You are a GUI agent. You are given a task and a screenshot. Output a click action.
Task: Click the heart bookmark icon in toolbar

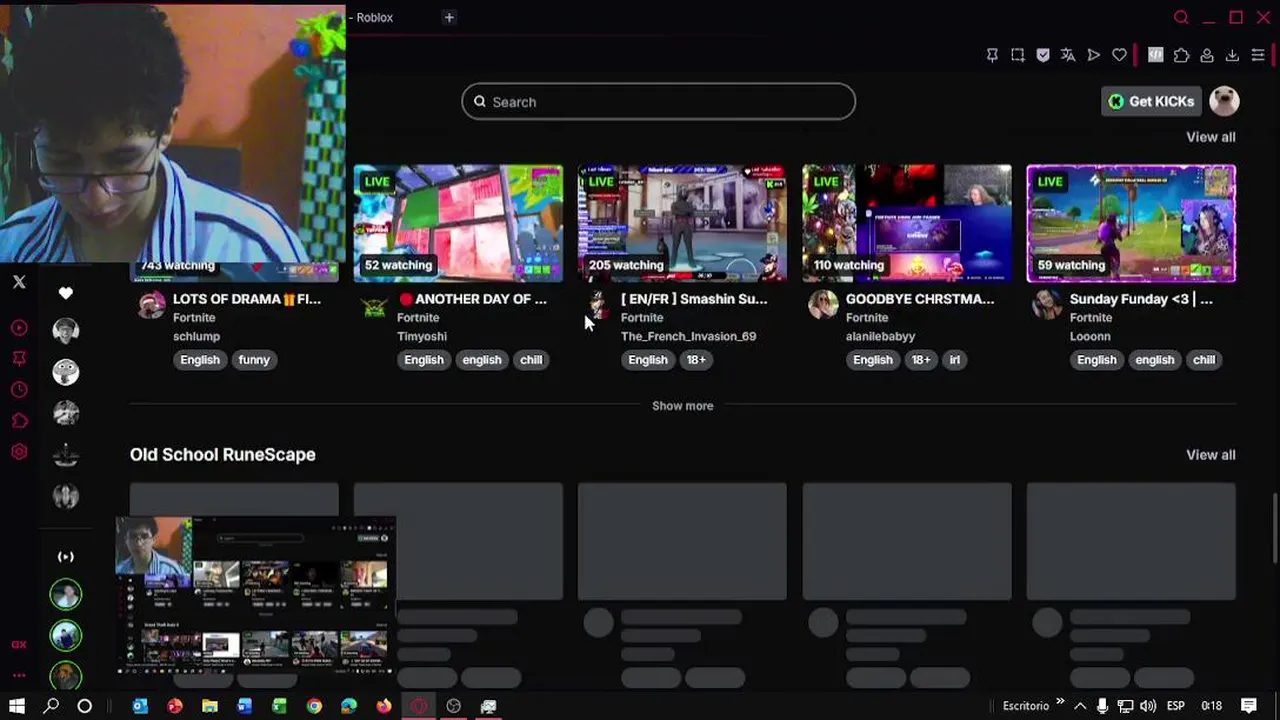(x=1119, y=56)
